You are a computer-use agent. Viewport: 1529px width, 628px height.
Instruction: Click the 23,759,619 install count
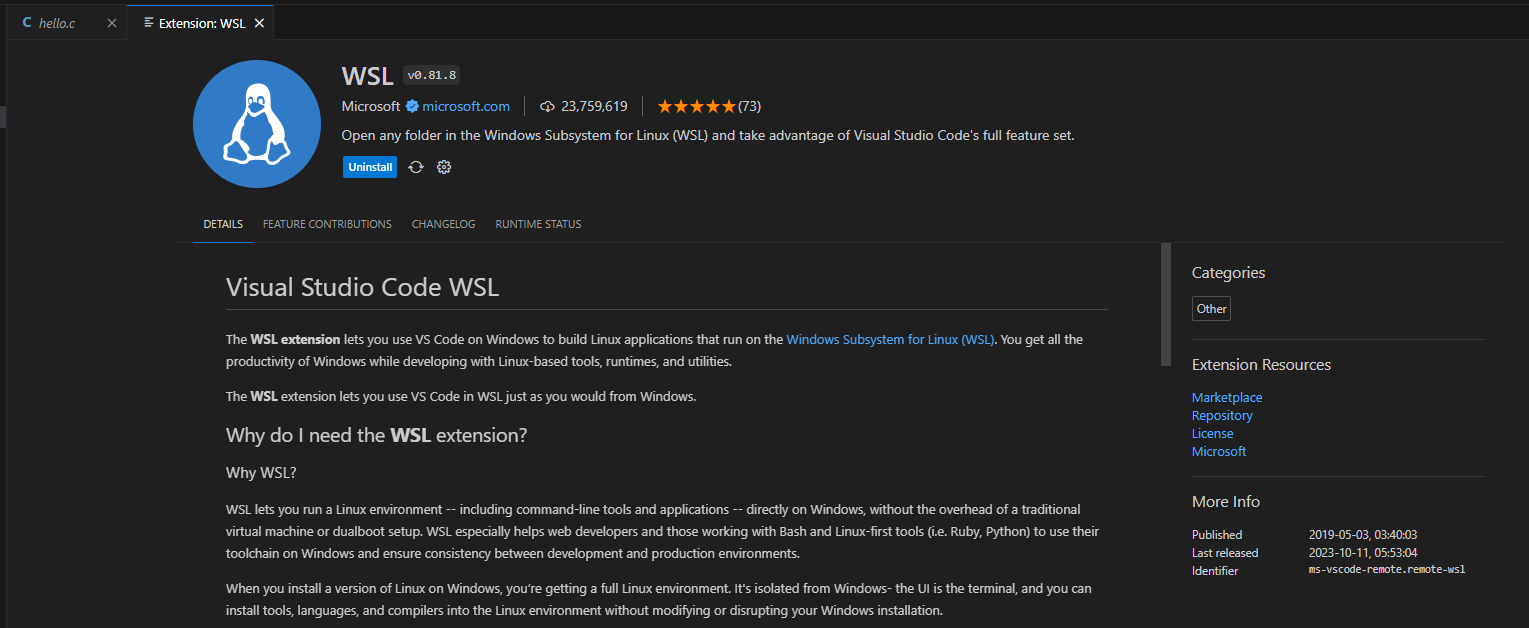594,106
